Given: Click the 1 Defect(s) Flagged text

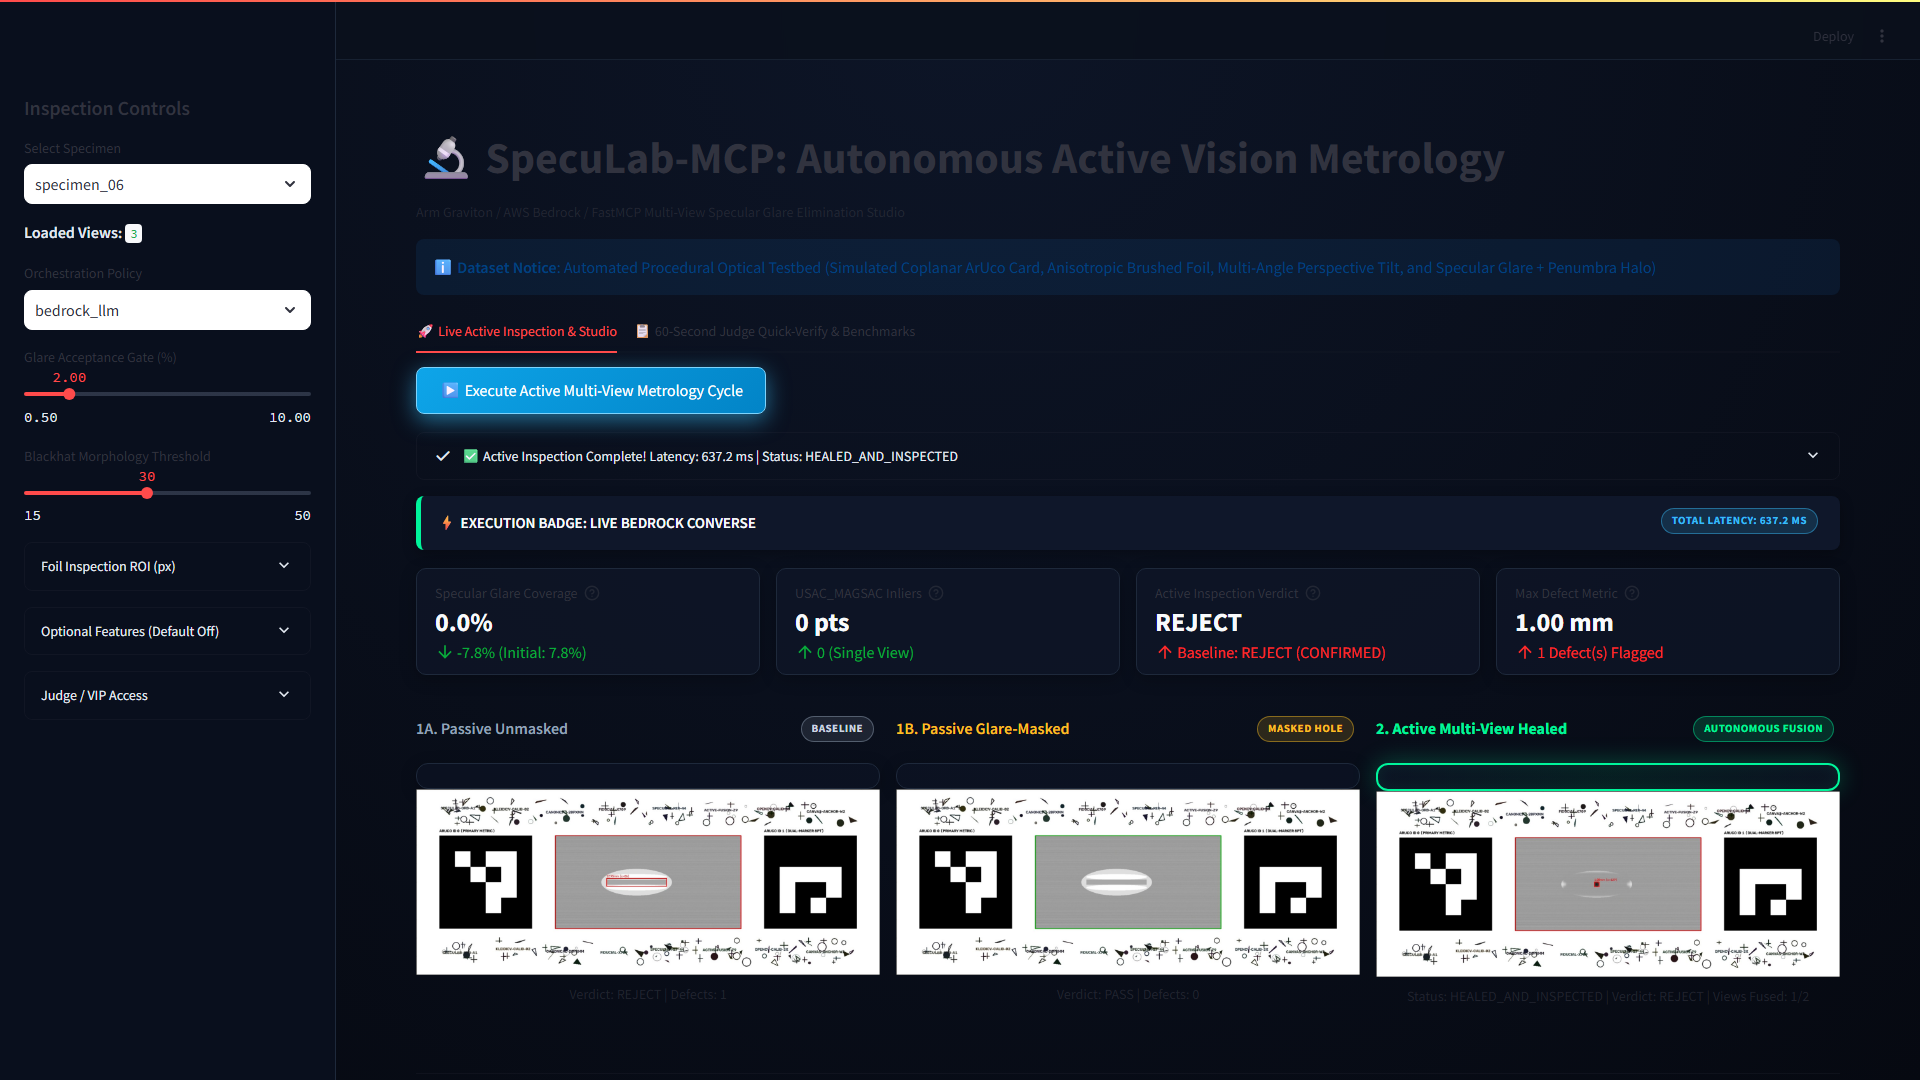Looking at the screenshot, I should (x=1600, y=653).
